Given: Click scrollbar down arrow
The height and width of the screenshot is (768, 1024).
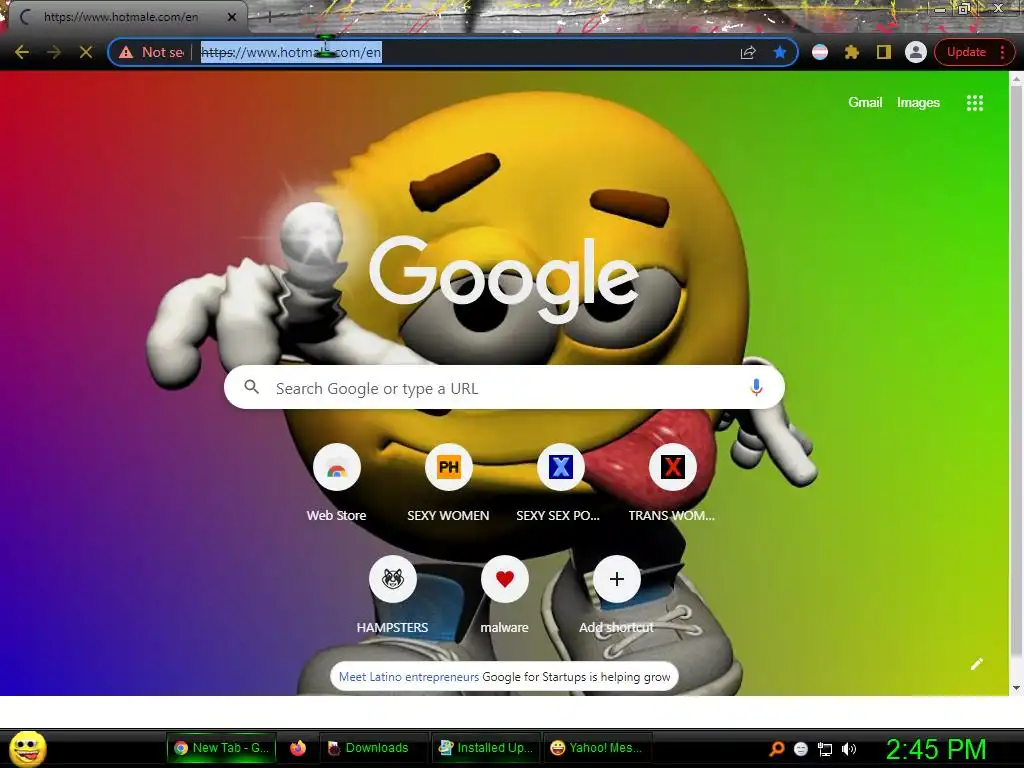Looking at the screenshot, I should pyautogui.click(x=1016, y=688).
